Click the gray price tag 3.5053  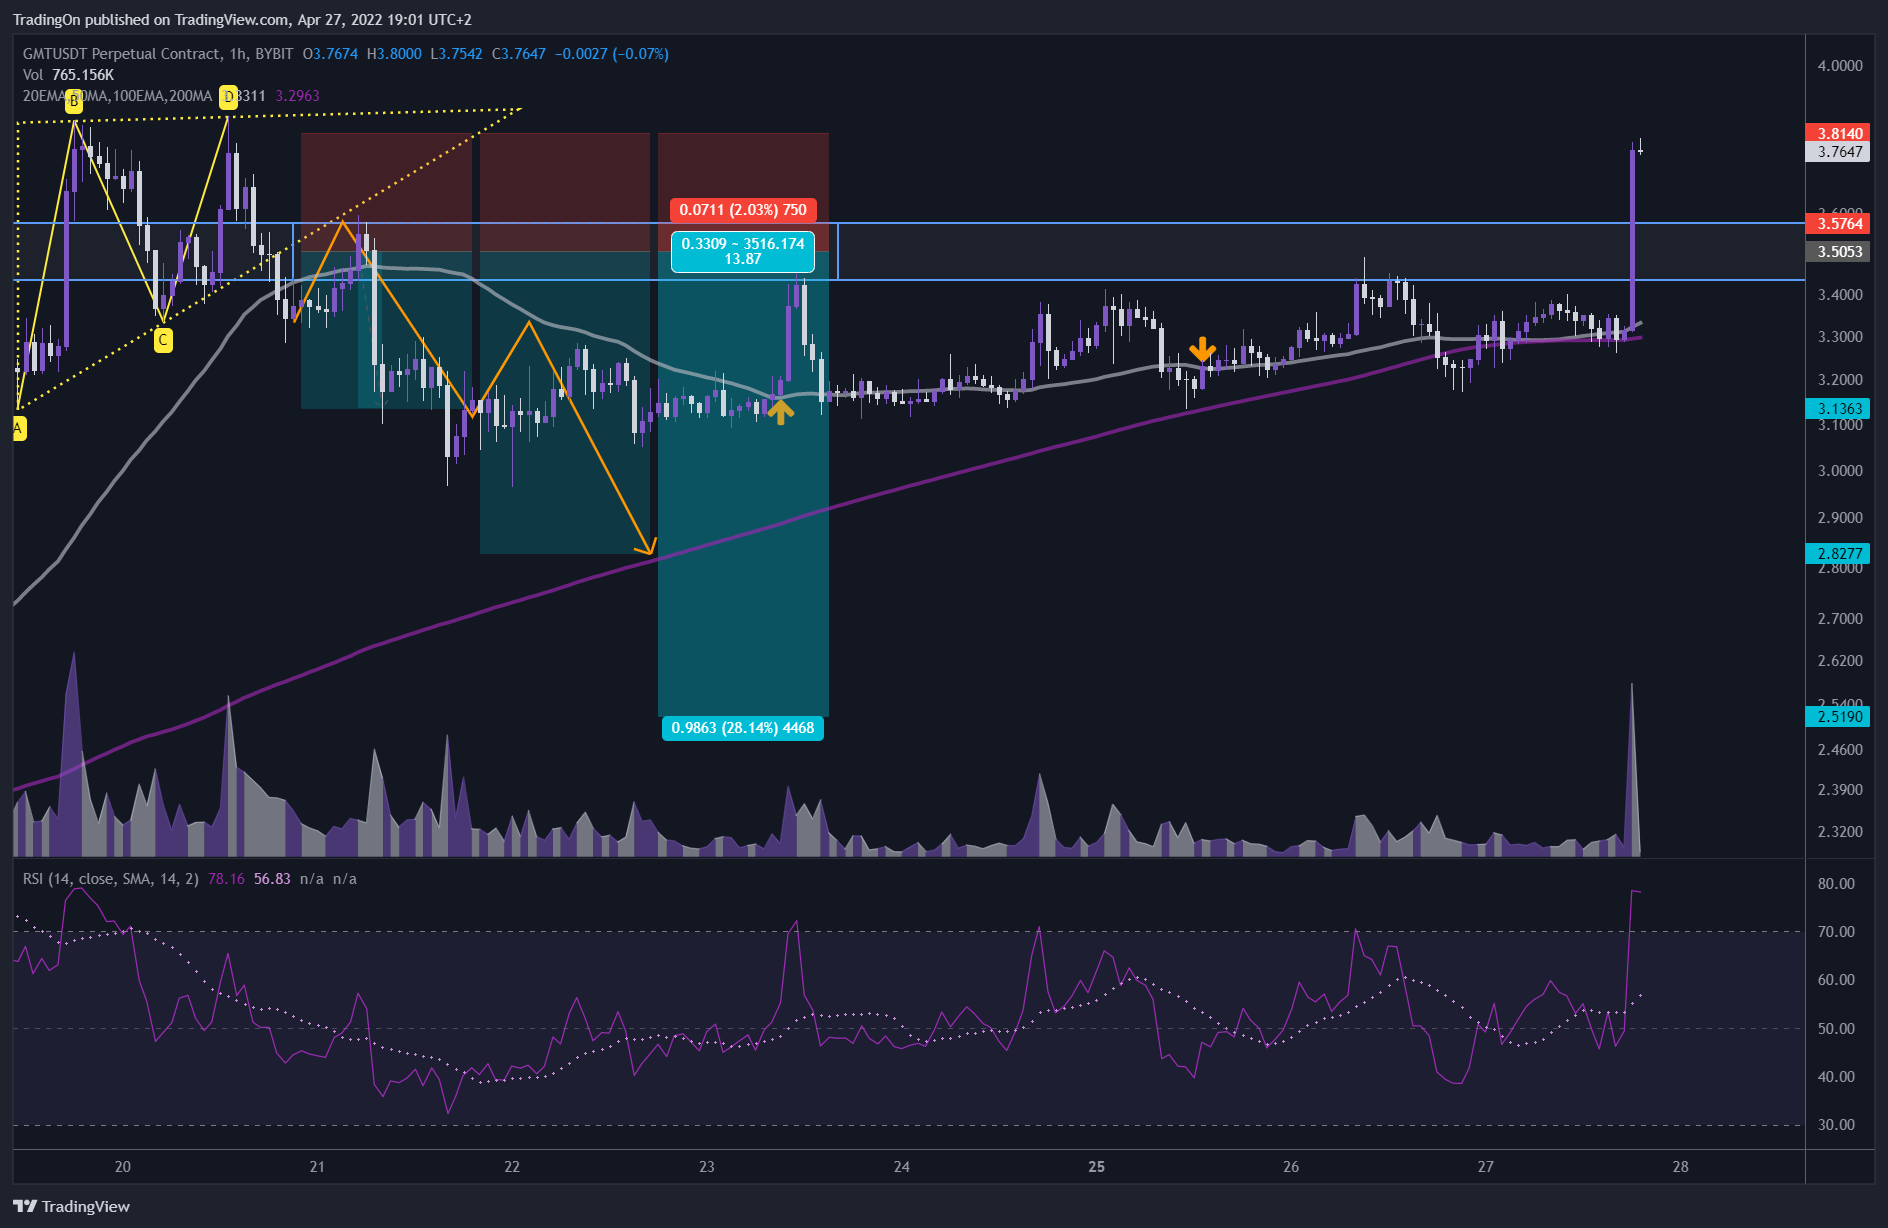point(1837,252)
